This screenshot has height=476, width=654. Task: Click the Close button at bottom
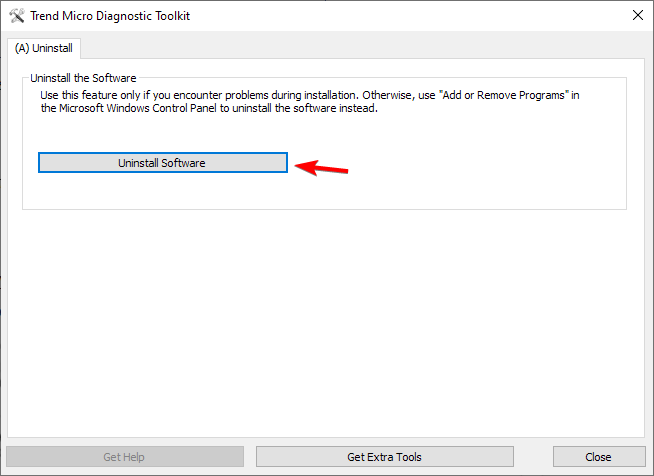pyautogui.click(x=599, y=457)
